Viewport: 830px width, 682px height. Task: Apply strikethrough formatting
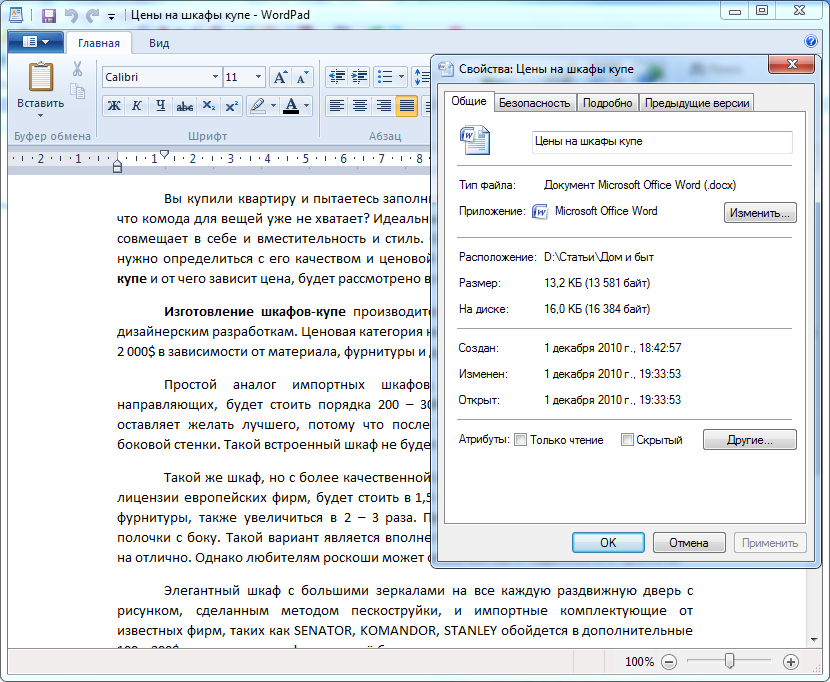pyautogui.click(x=184, y=106)
